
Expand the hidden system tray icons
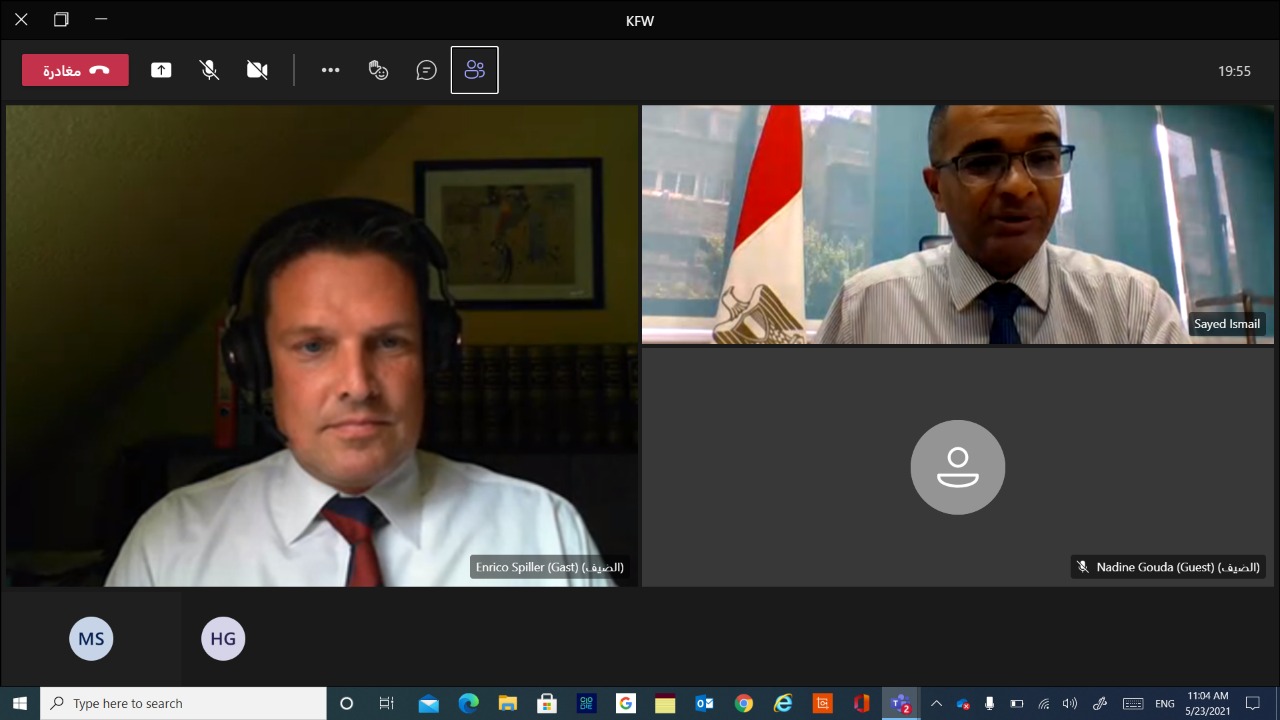[936, 704]
